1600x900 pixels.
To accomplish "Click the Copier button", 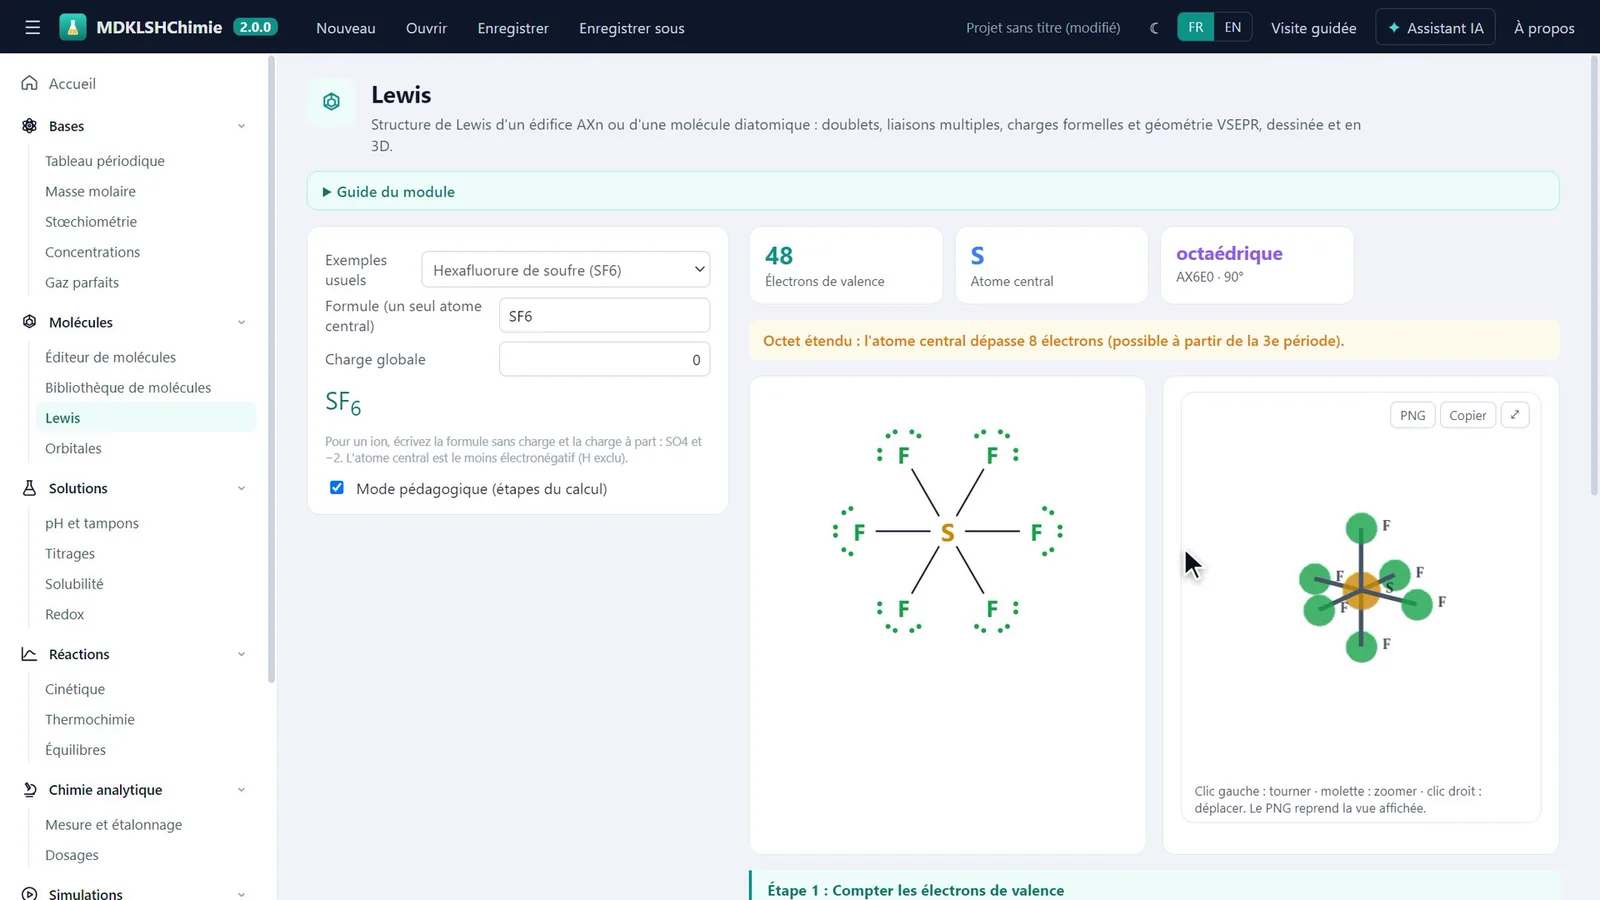I will 1468,415.
